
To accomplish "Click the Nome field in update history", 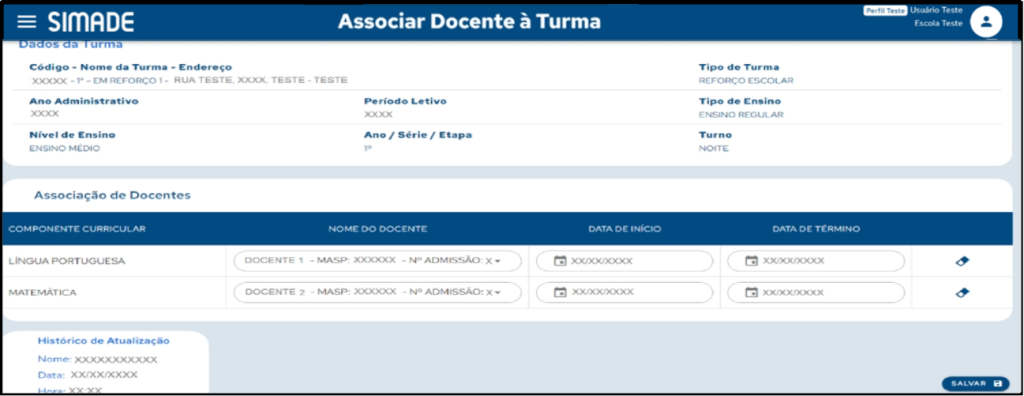I will pos(97,359).
